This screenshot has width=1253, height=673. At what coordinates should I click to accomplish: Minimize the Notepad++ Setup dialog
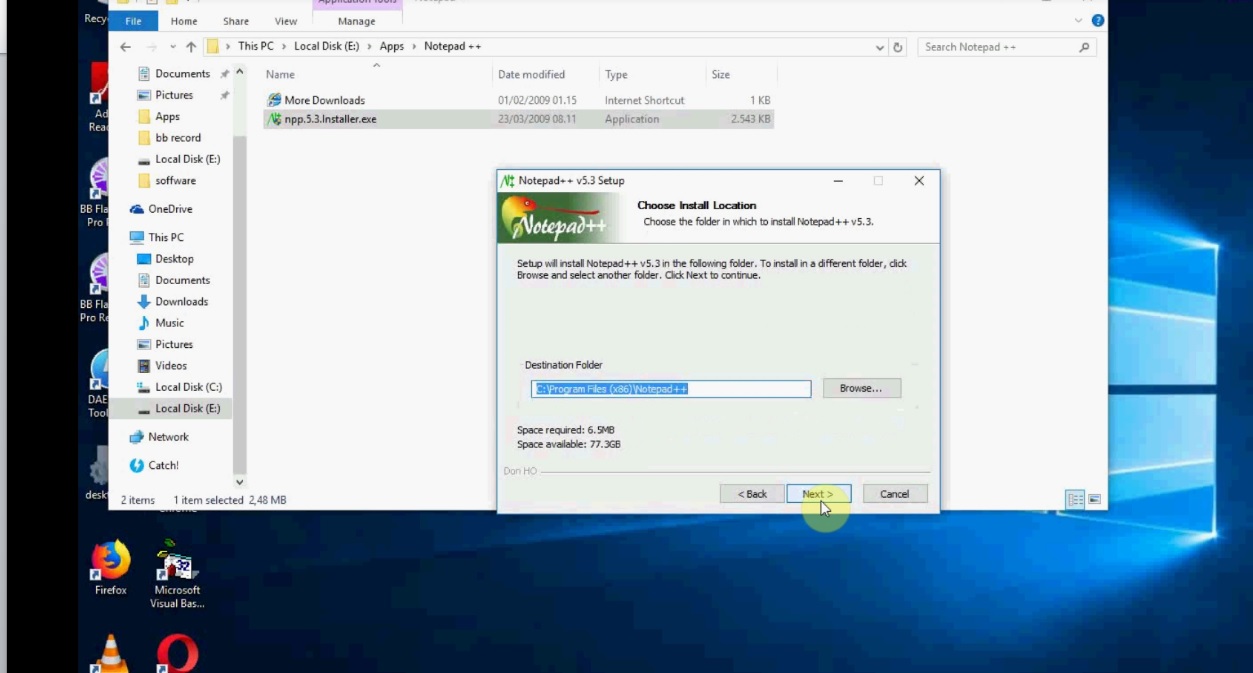coord(838,181)
